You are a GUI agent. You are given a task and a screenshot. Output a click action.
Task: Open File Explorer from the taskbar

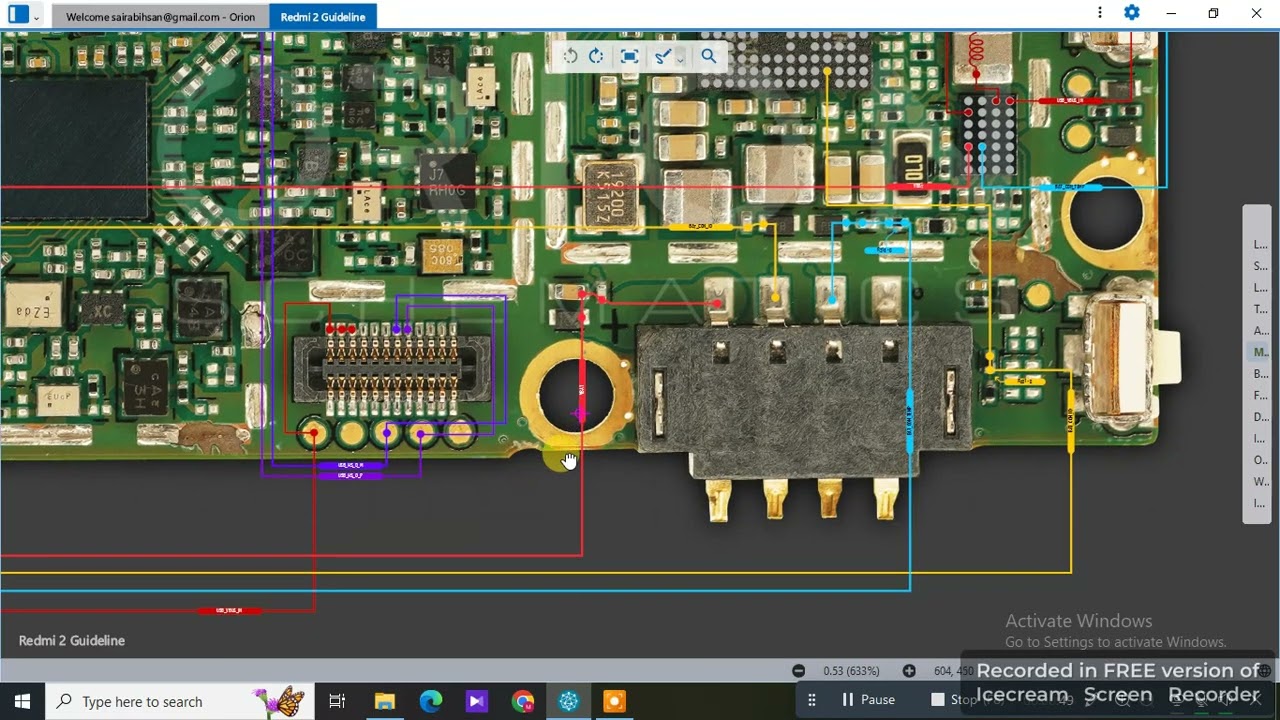[385, 701]
